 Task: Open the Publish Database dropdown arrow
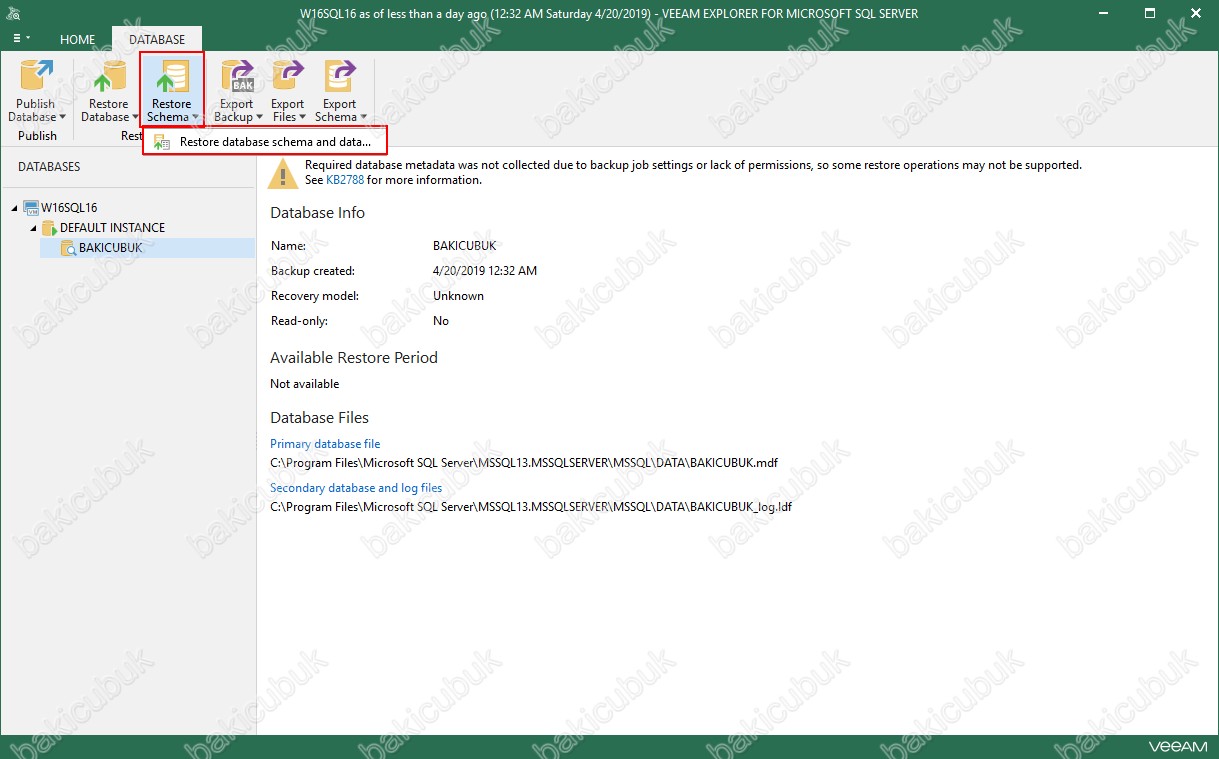(x=62, y=118)
